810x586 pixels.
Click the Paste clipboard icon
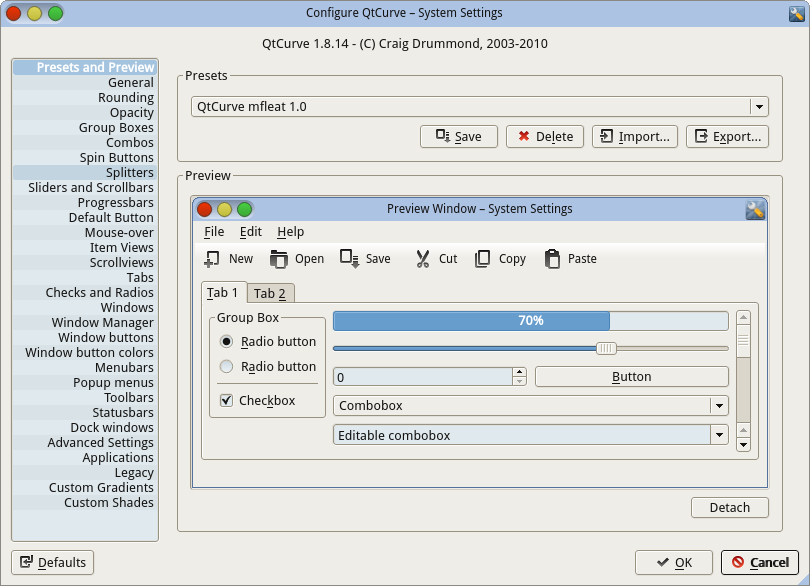point(552,259)
